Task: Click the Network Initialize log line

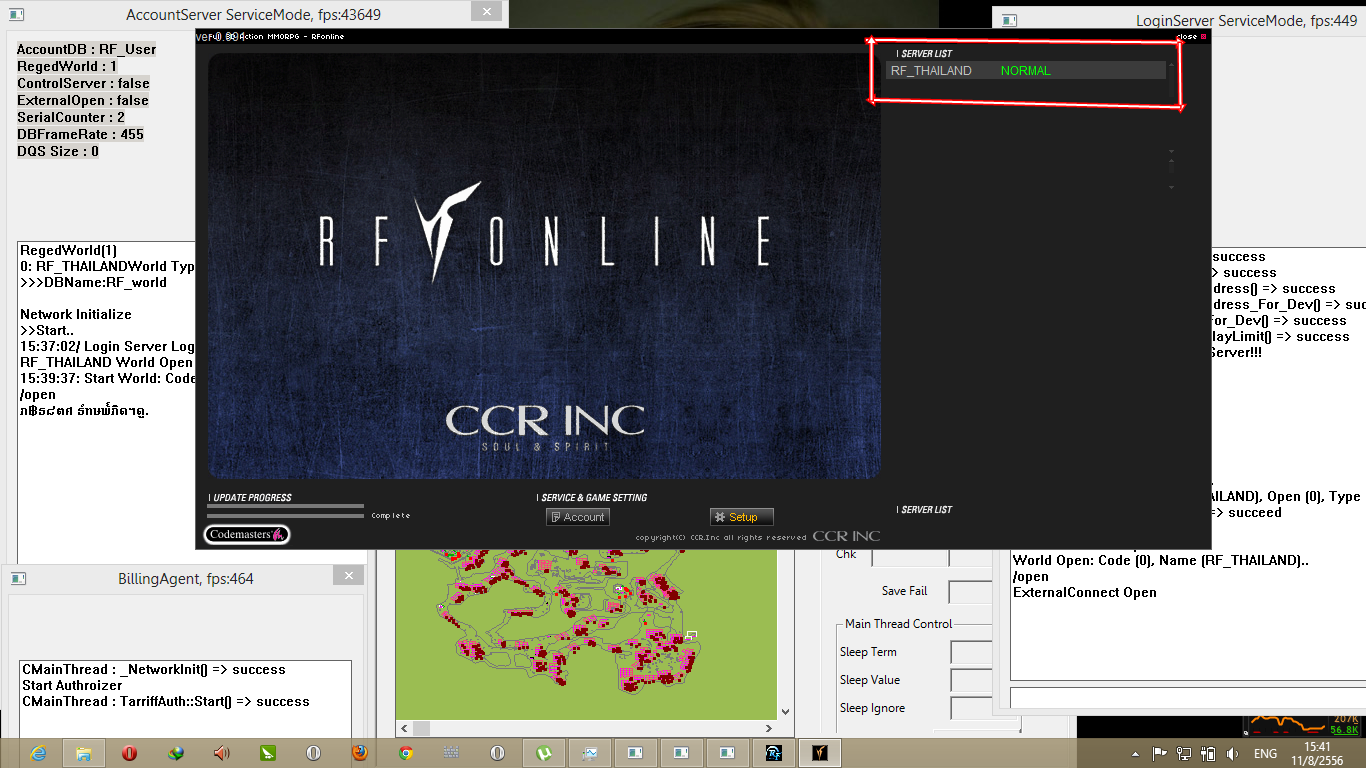Action: click(76, 314)
